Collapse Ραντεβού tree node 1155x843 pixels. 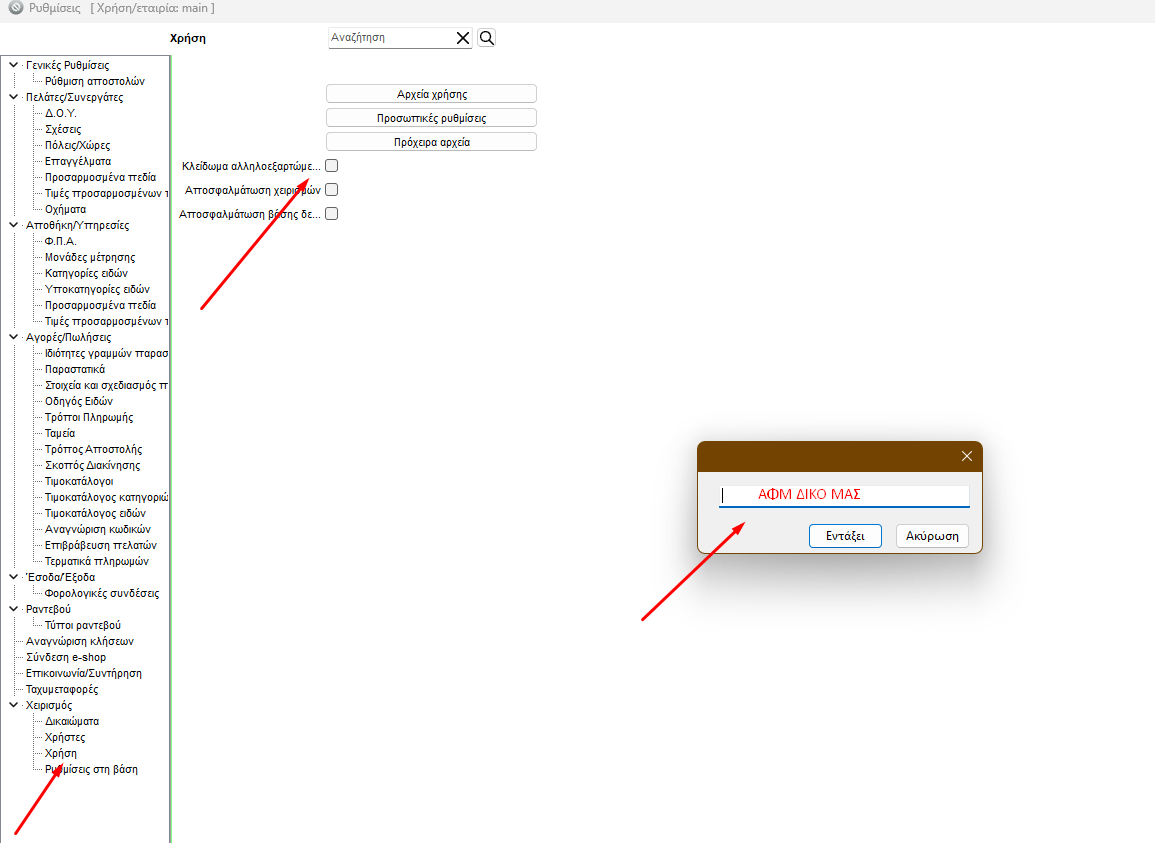[13, 609]
